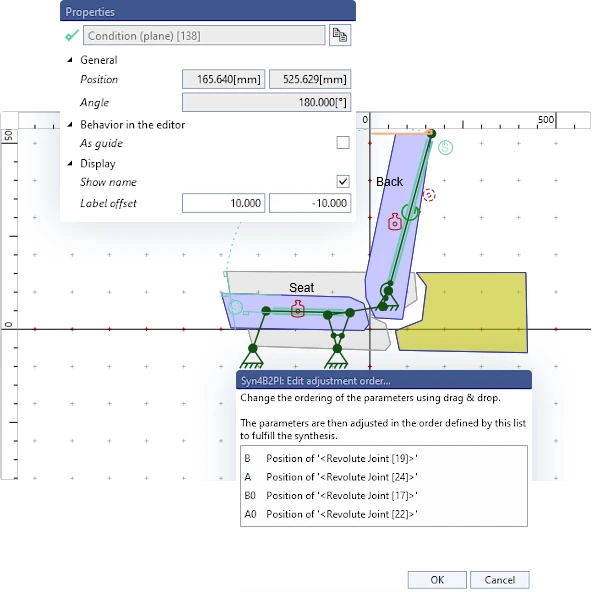Viewport: 592px width, 592px height.
Task: Collapse the General section
Action: tap(70, 60)
